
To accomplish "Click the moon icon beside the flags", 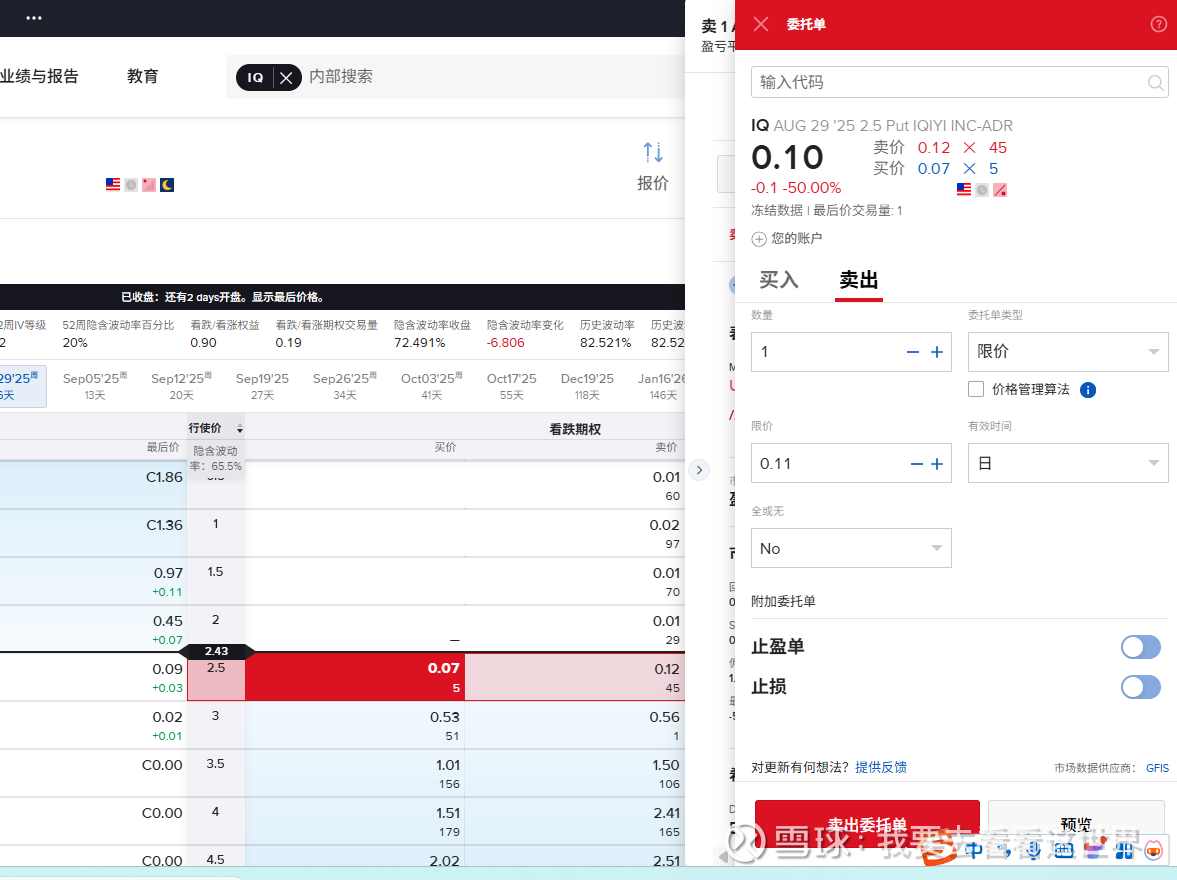I will pyautogui.click(x=167, y=185).
